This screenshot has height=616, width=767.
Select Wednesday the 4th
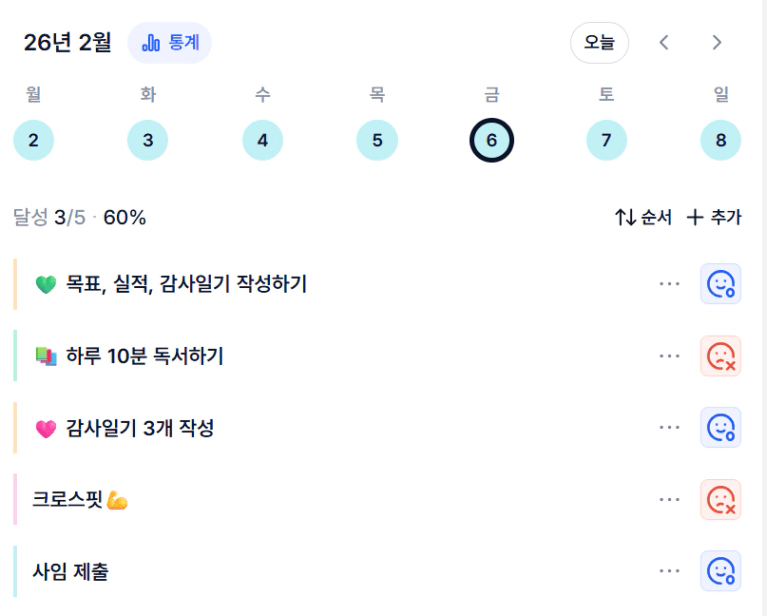click(x=262, y=140)
